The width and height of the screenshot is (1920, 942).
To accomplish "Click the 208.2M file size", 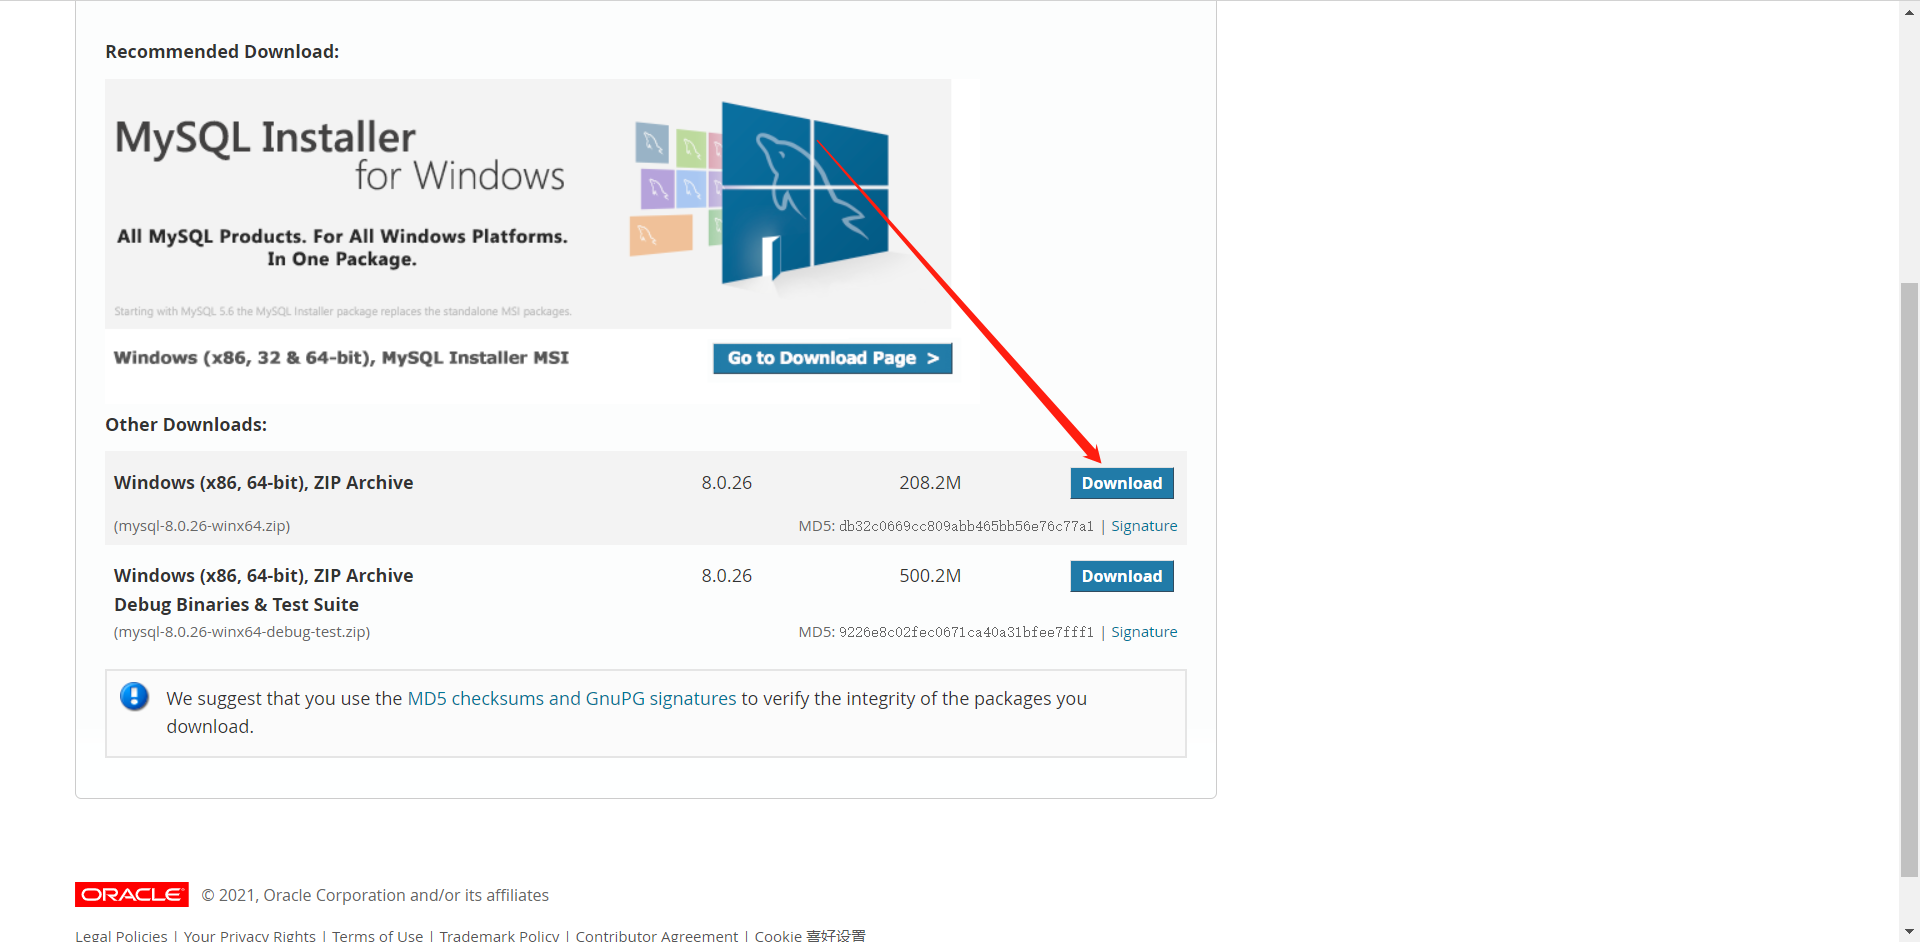I will tap(930, 483).
